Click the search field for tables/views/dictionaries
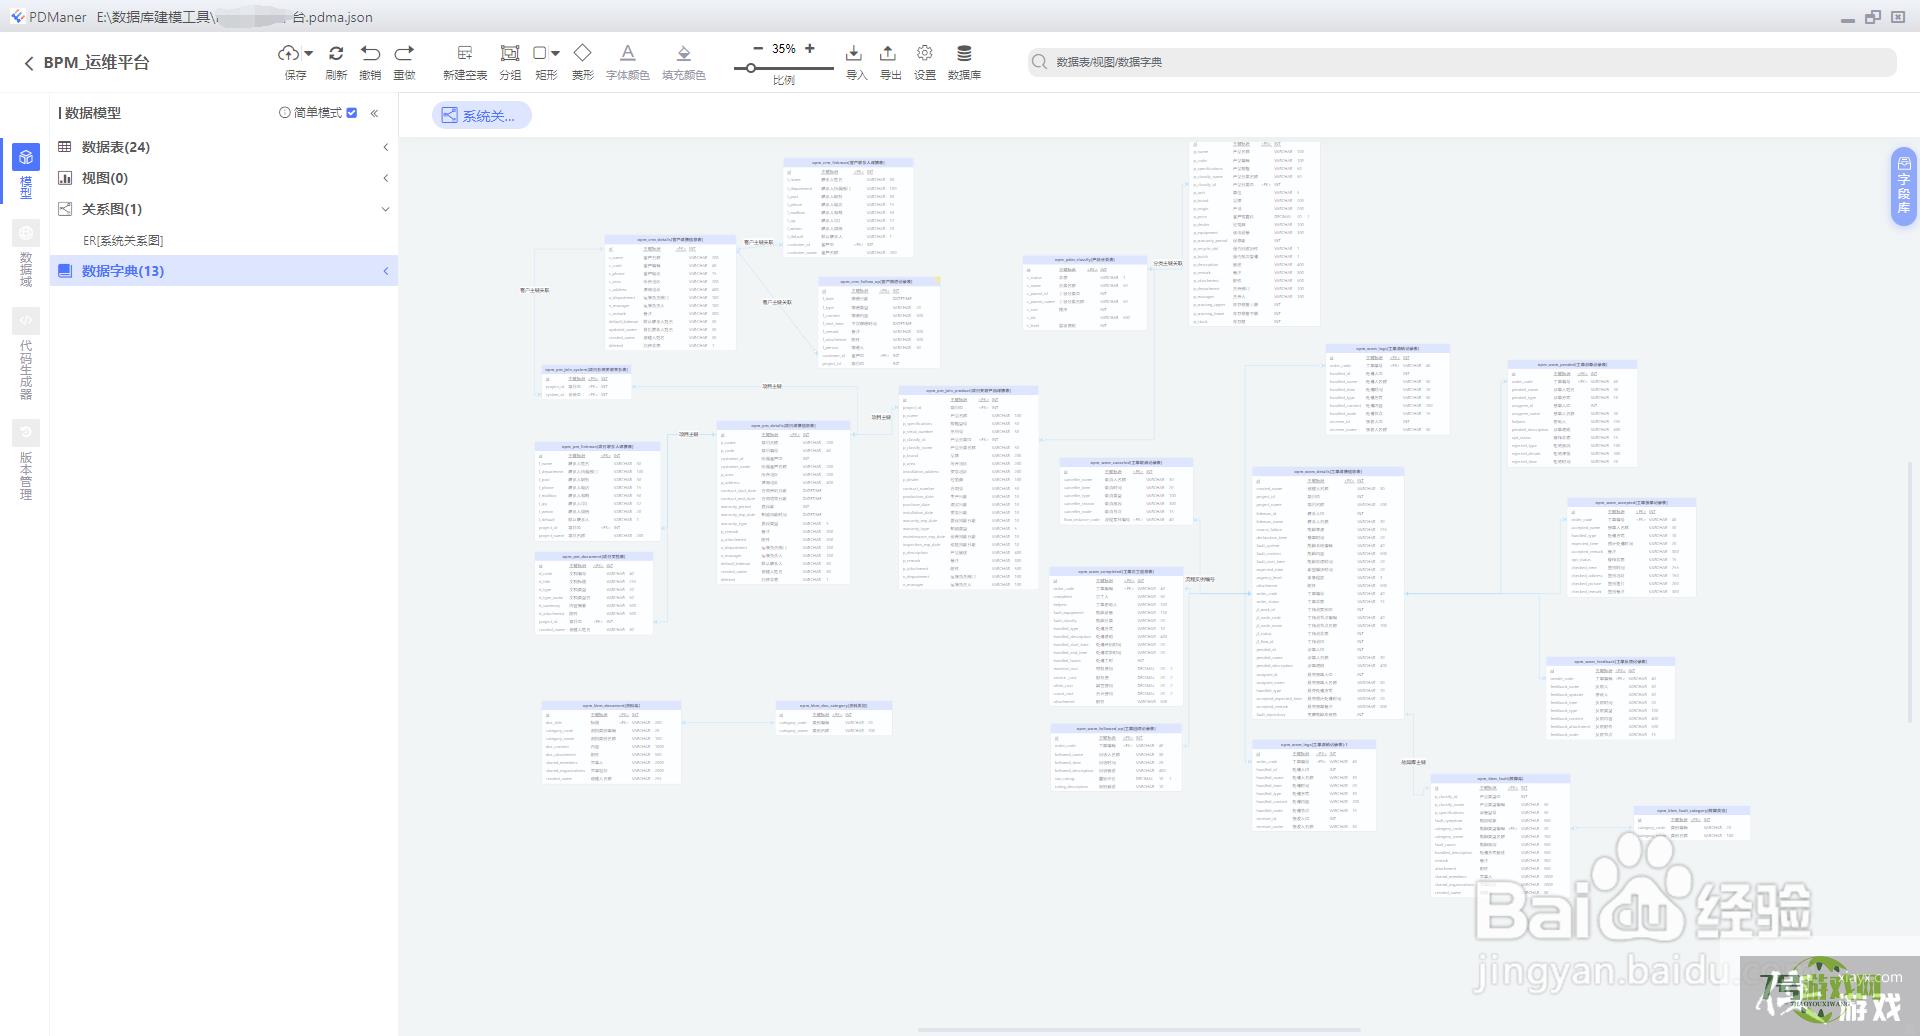Screen dimensions: 1920x1036 pyautogui.click(x=1462, y=62)
